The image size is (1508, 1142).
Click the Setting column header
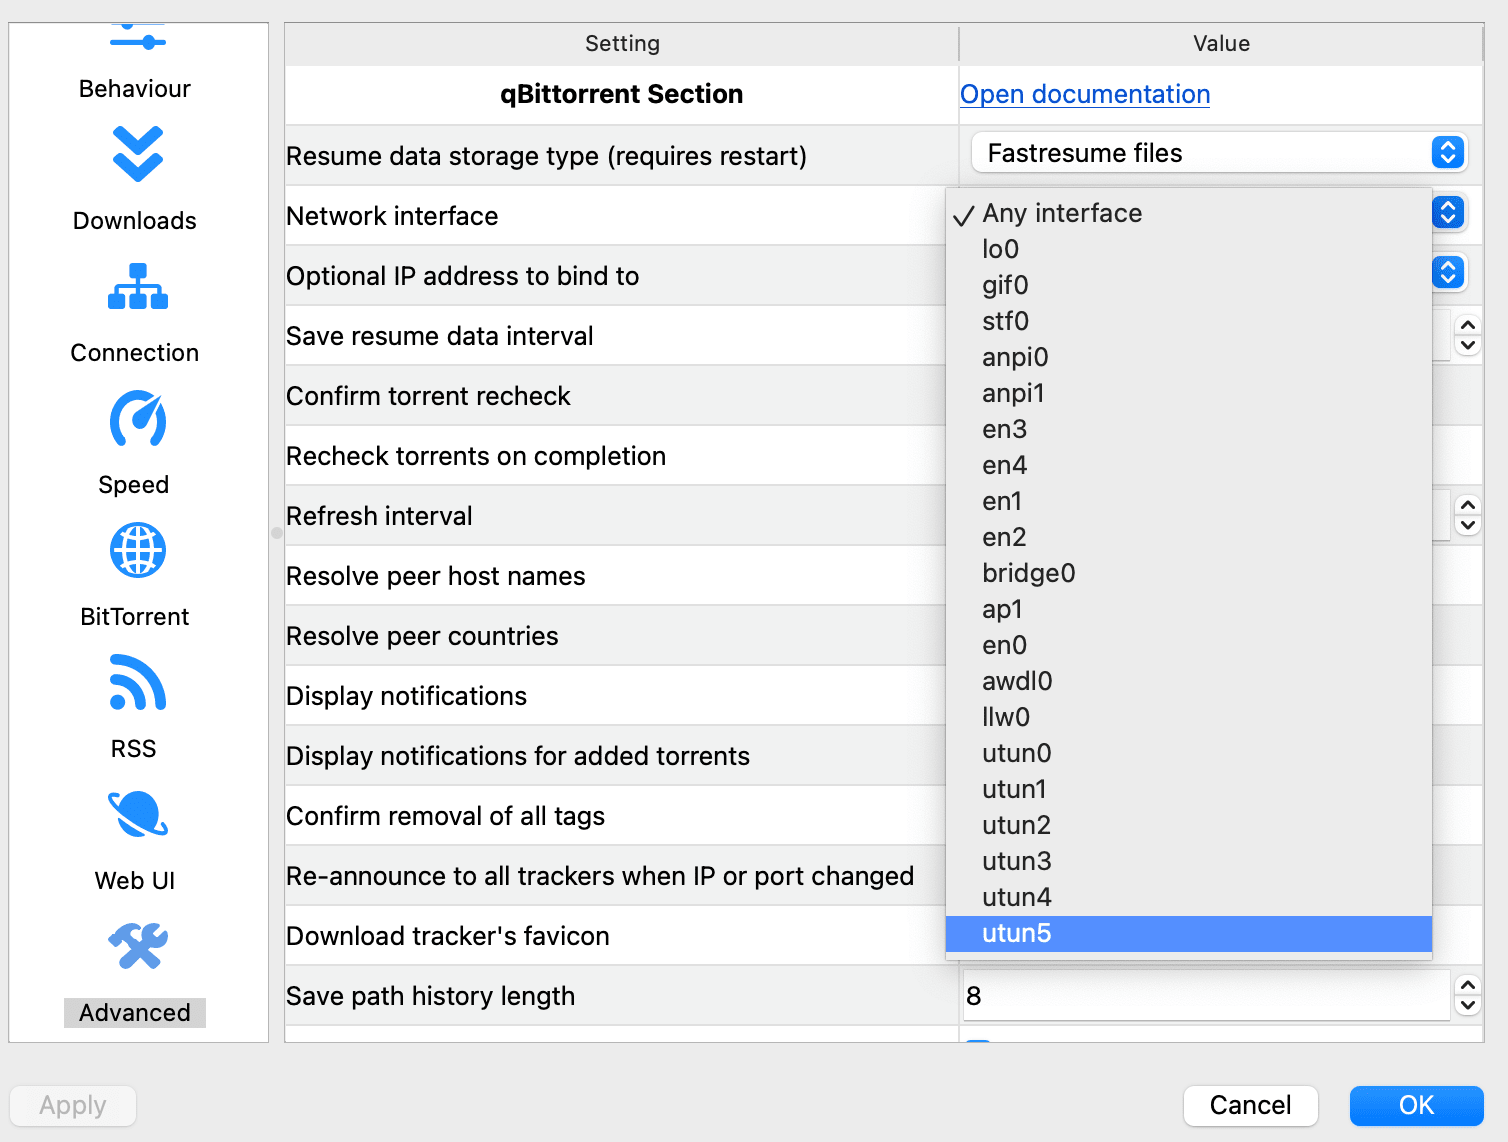[622, 44]
